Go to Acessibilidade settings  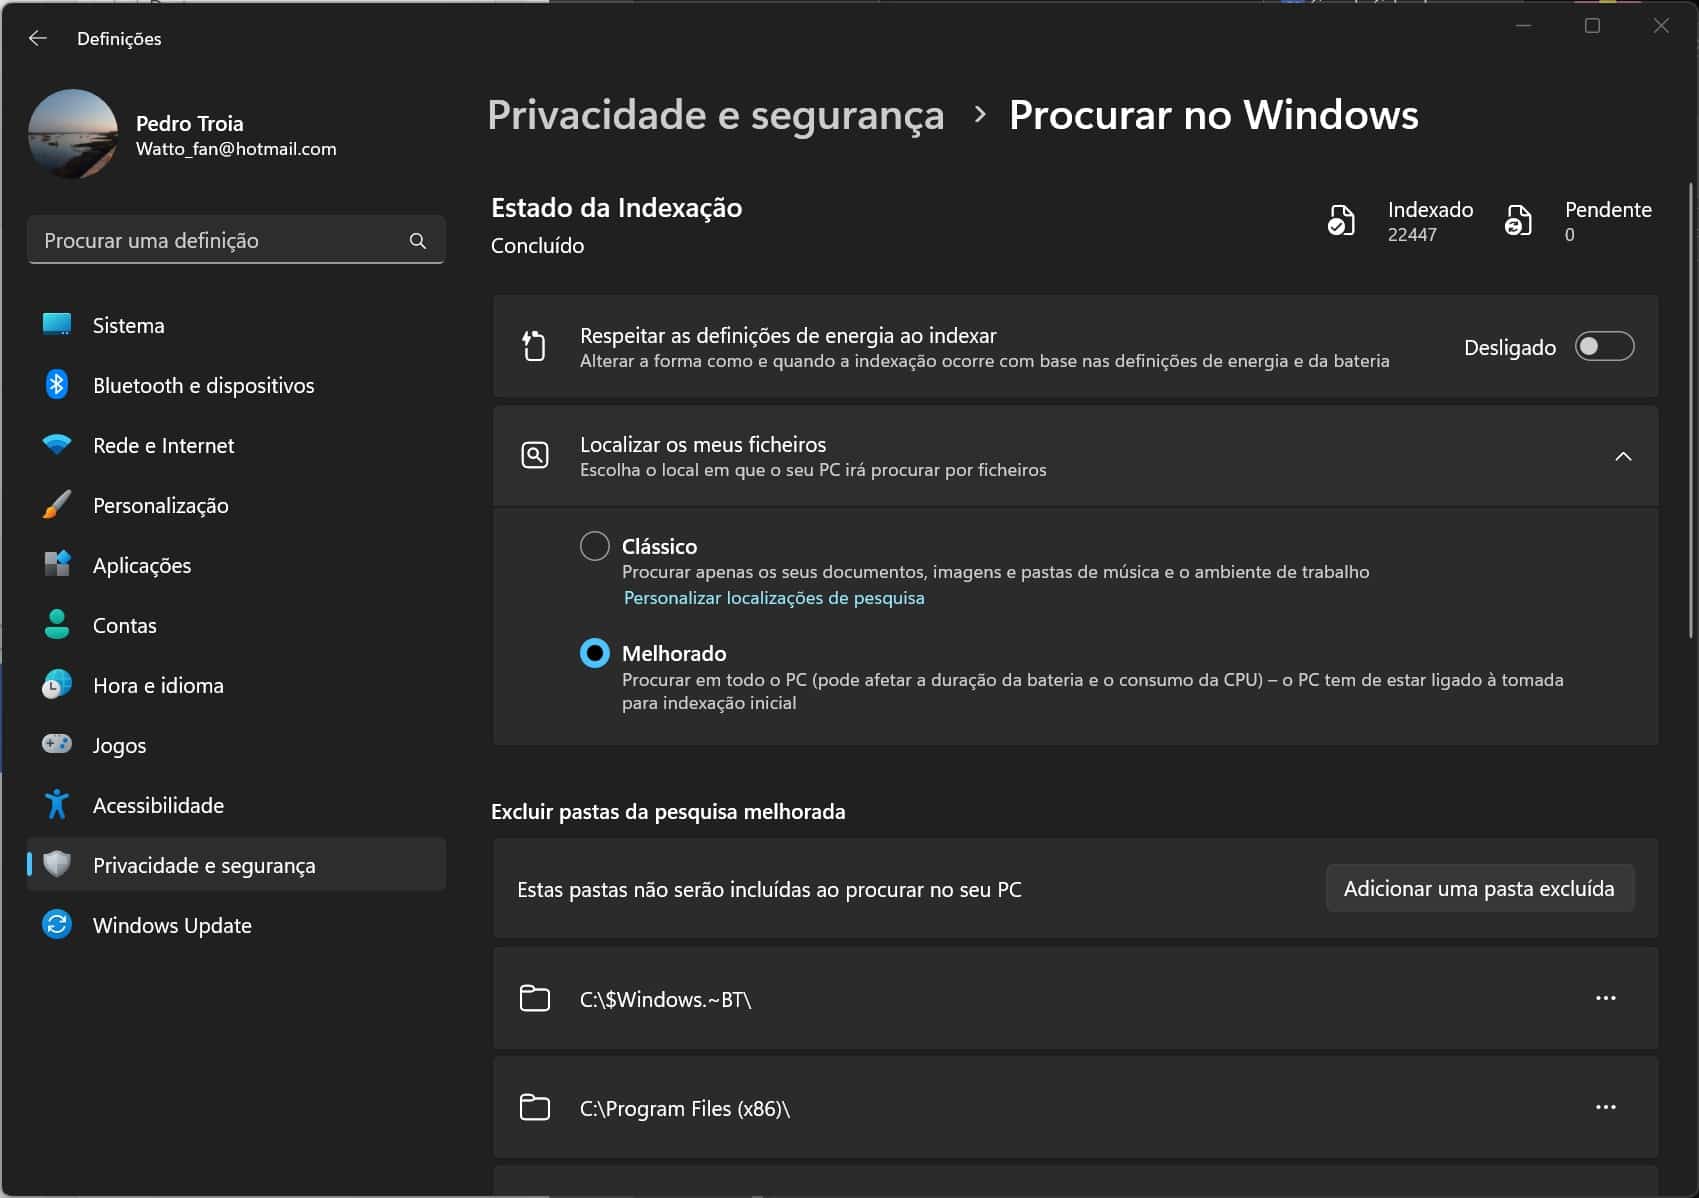[x=158, y=806]
